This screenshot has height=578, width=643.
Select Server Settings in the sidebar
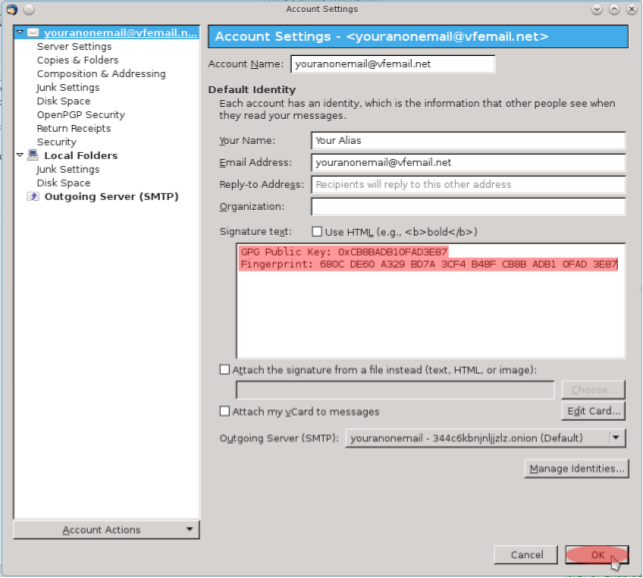tap(74, 46)
